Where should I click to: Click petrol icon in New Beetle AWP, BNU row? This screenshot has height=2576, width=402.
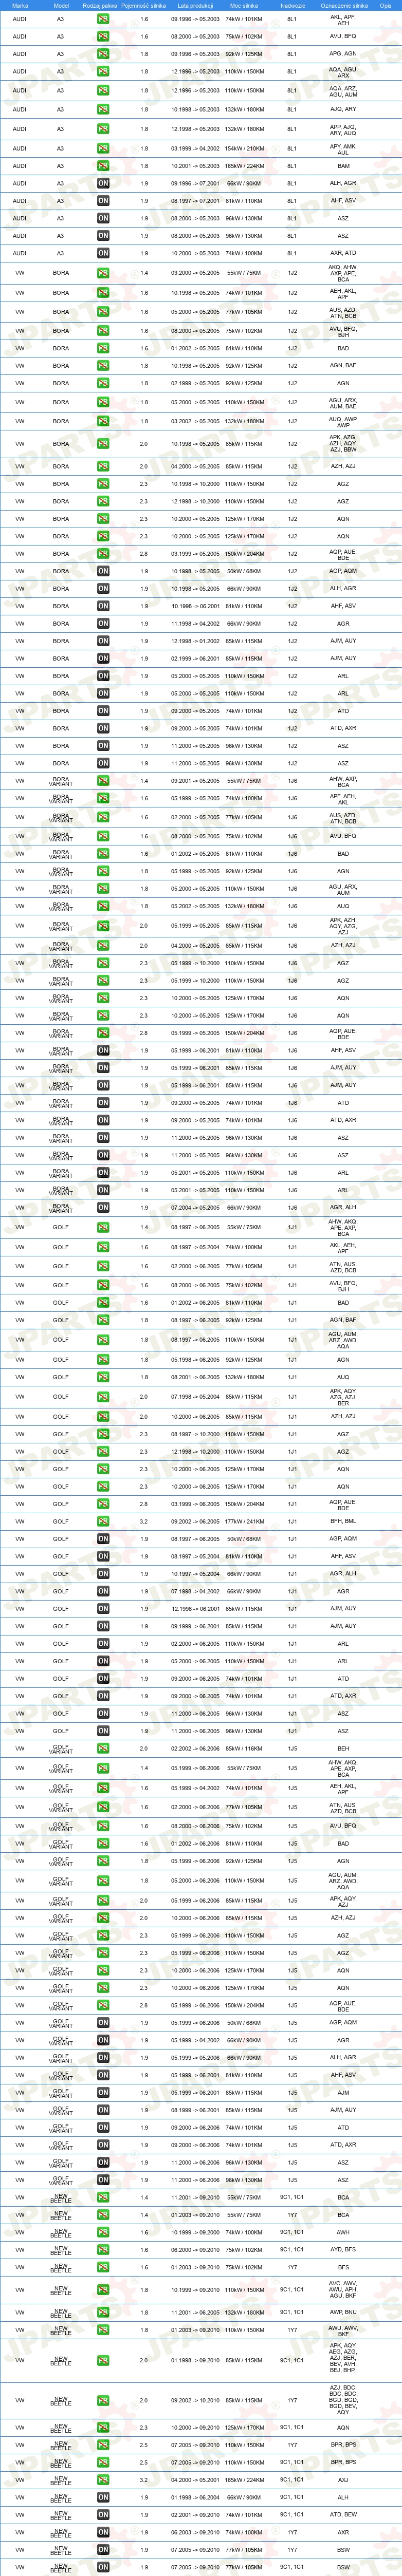103,2312
